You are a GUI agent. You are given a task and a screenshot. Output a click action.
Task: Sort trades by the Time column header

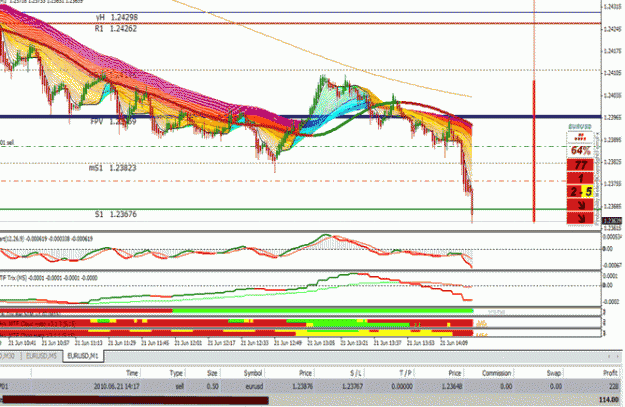pyautogui.click(x=132, y=373)
